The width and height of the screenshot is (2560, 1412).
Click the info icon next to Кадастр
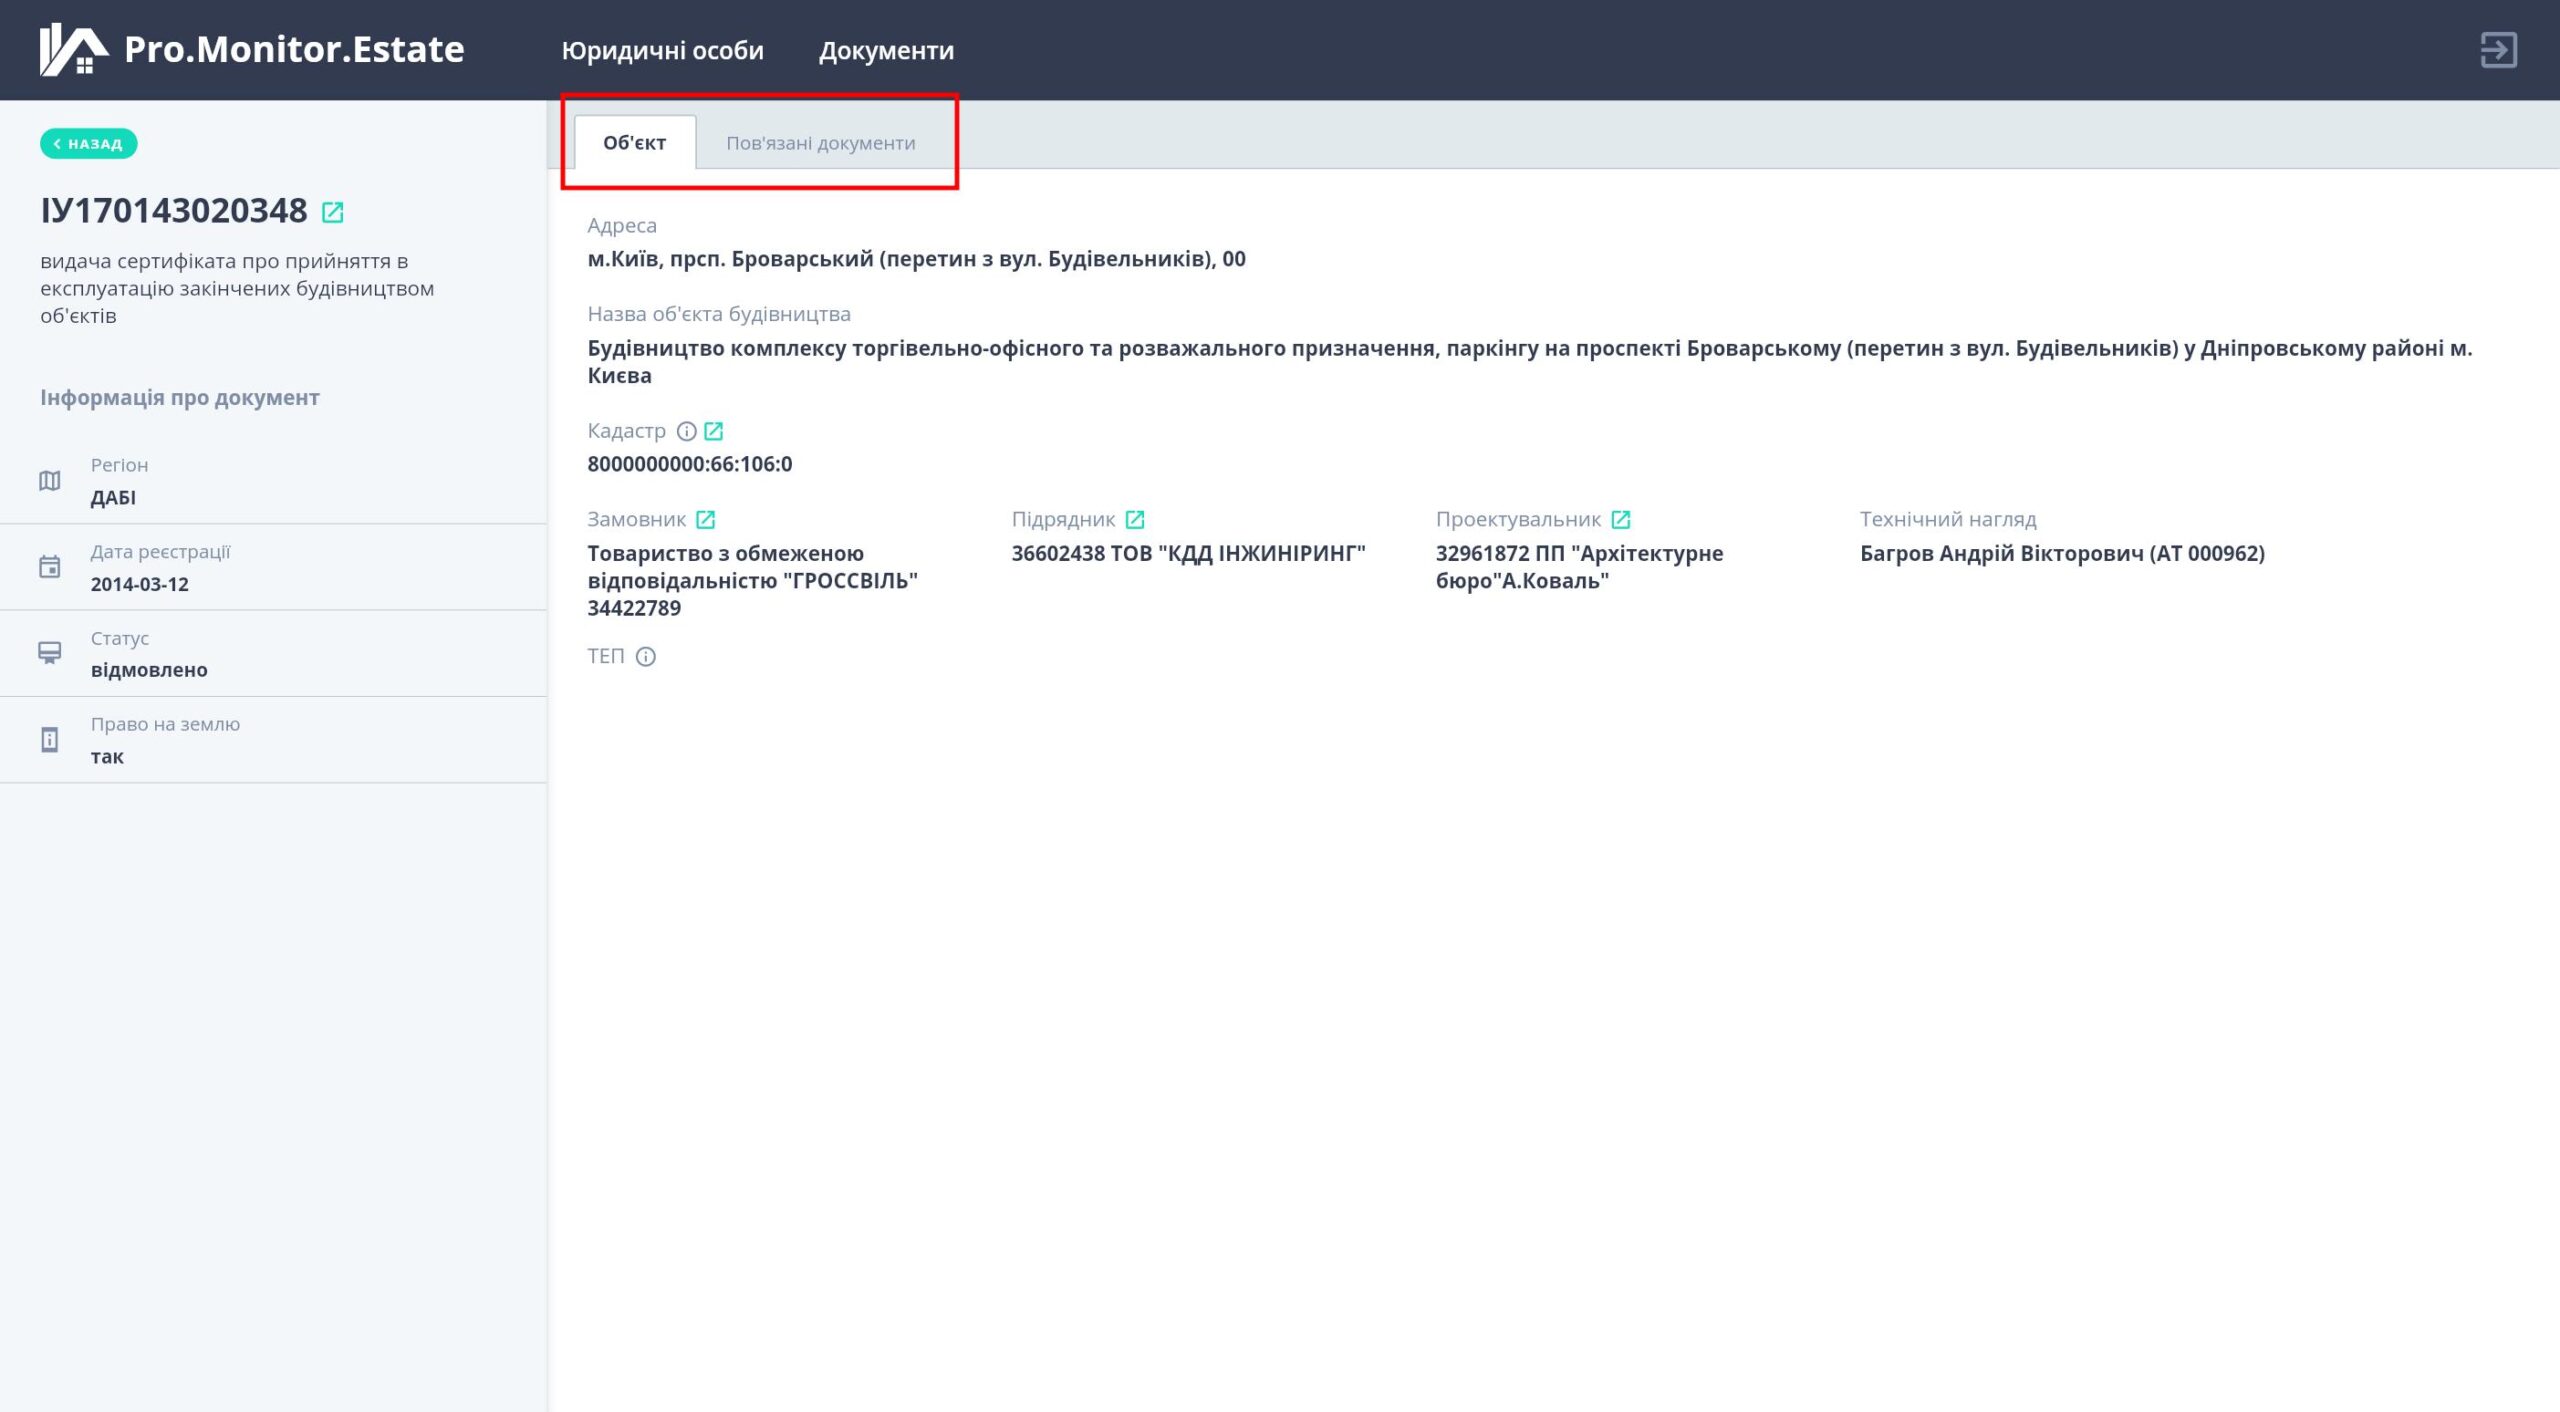coord(685,430)
